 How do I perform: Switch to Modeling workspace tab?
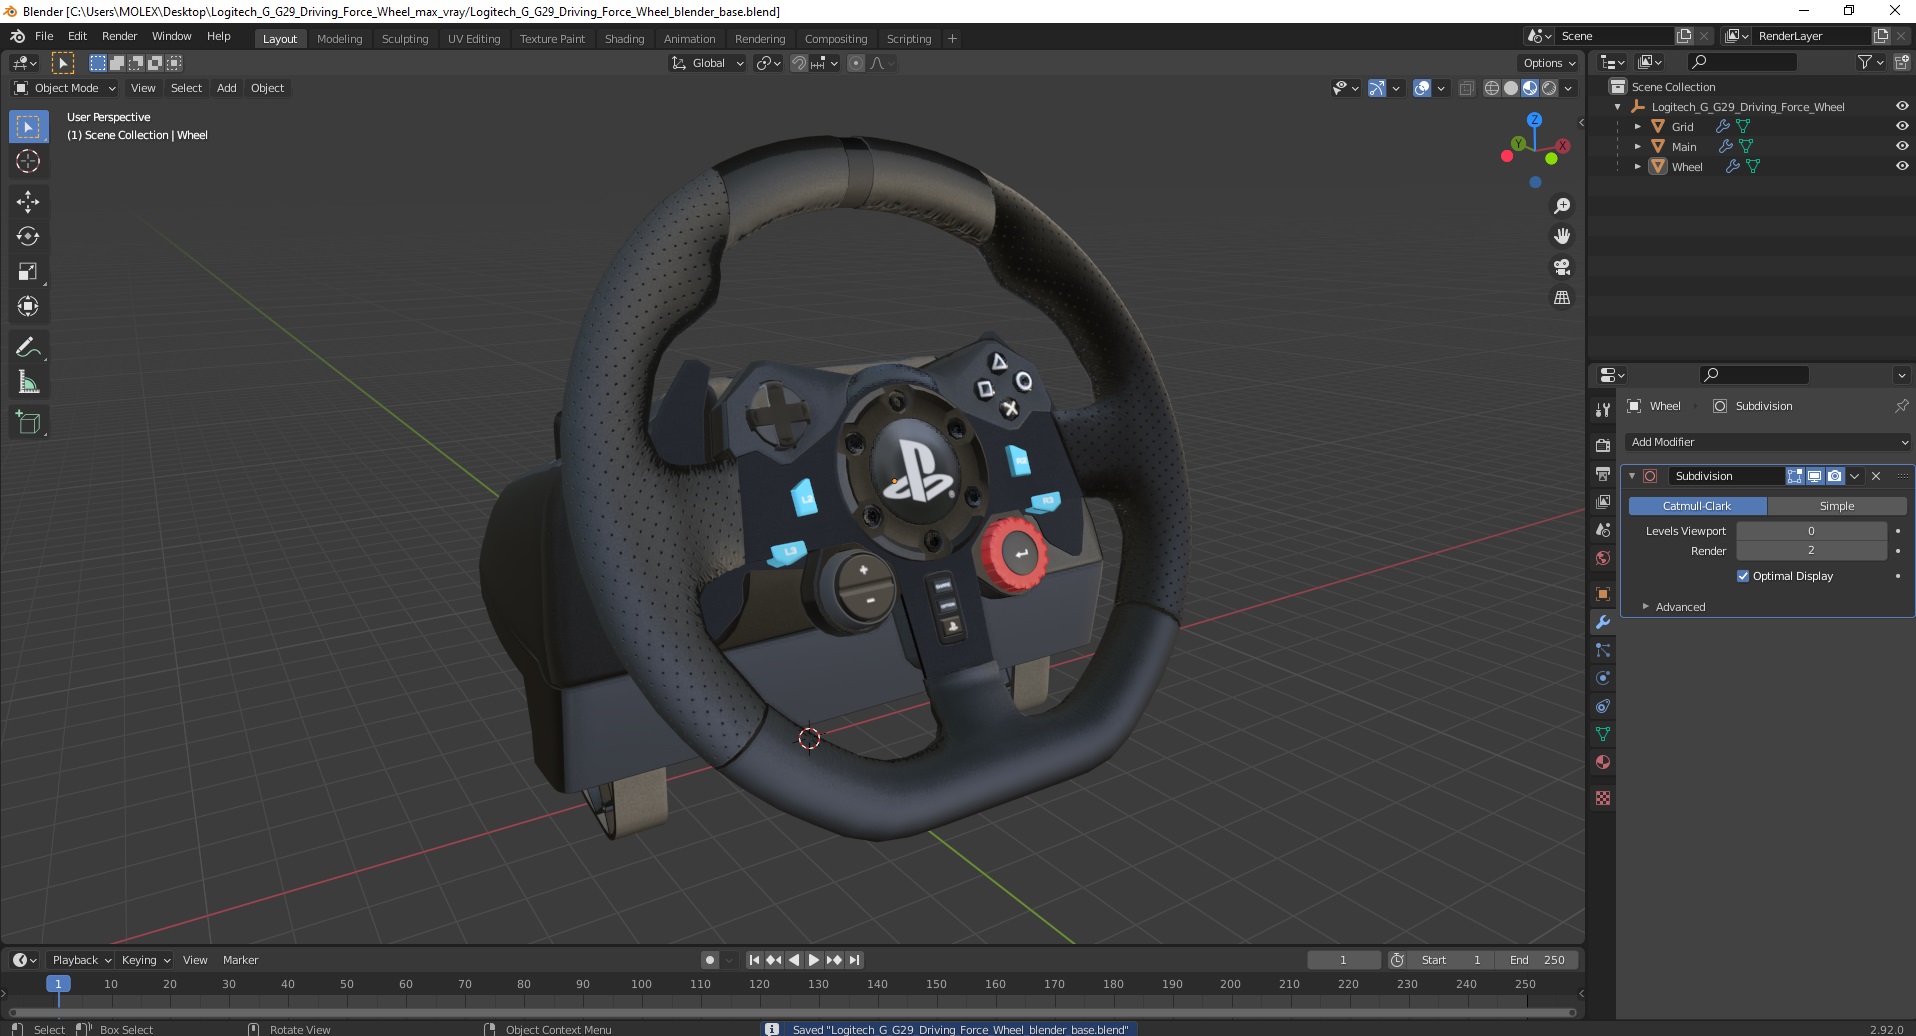pyautogui.click(x=339, y=39)
